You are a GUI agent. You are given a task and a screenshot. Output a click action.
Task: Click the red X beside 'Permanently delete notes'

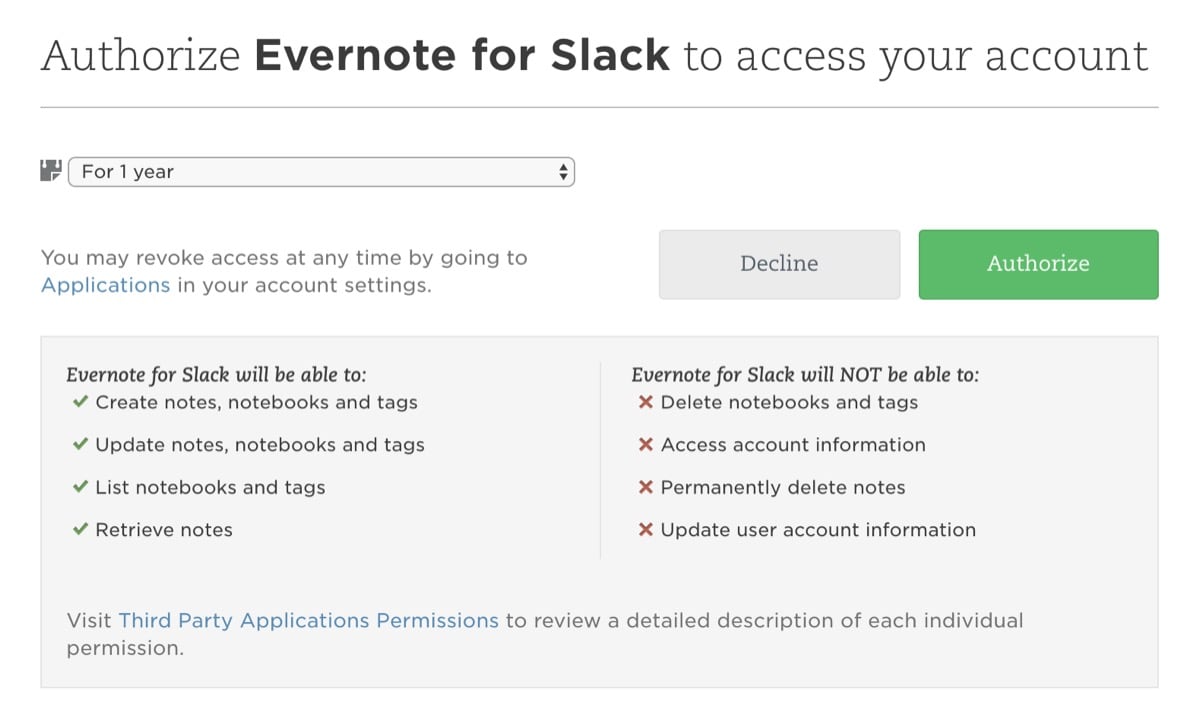point(646,488)
